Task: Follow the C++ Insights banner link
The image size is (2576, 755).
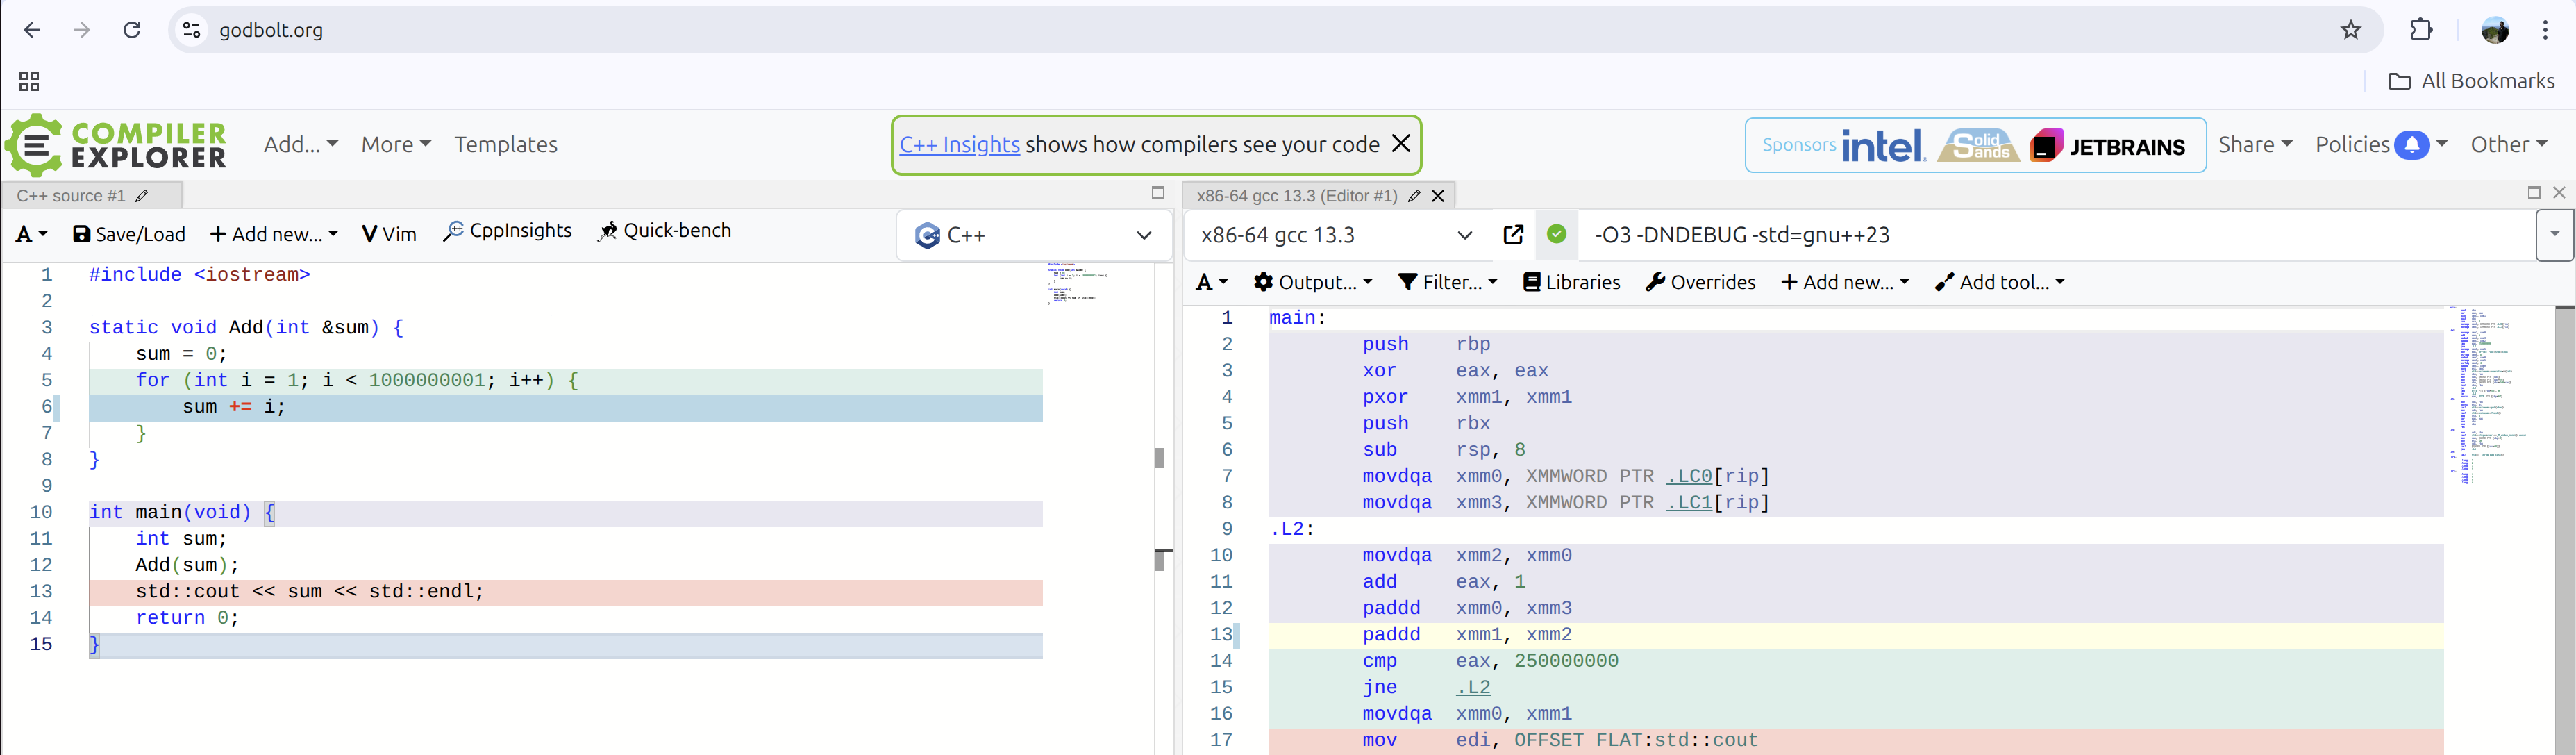Action: (x=958, y=144)
